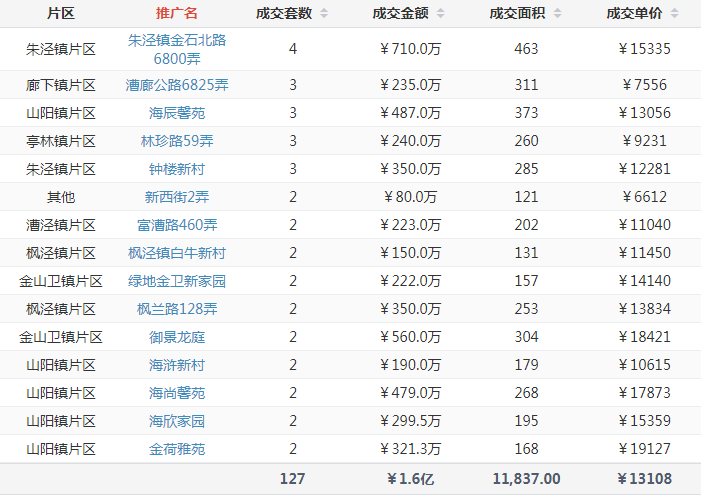Click the ¥18421 unit price cell
The image size is (701, 495).
coord(644,337)
